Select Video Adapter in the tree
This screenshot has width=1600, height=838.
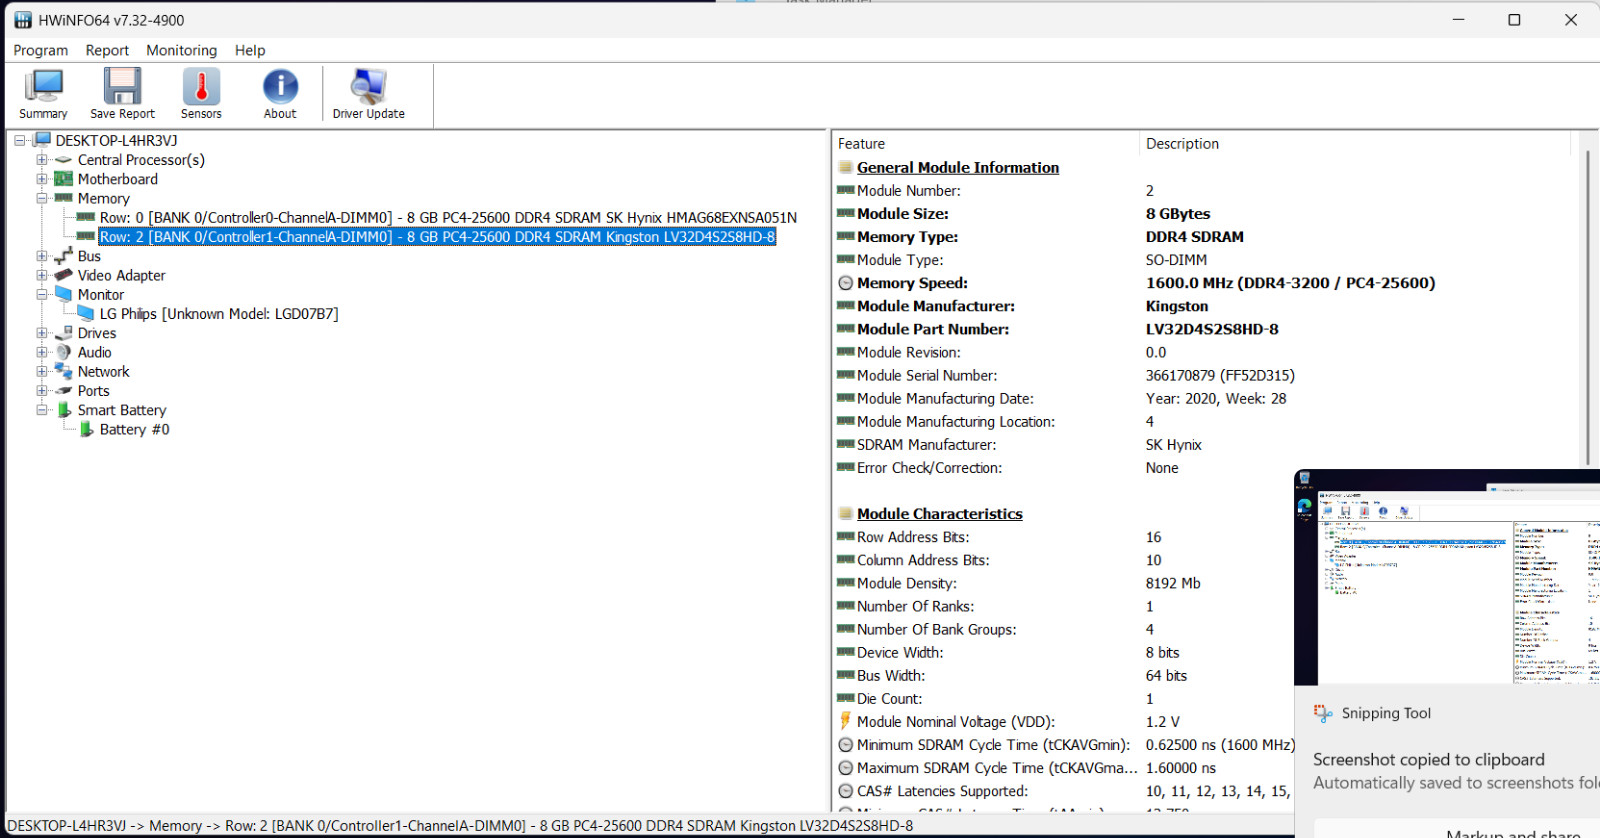coord(121,275)
